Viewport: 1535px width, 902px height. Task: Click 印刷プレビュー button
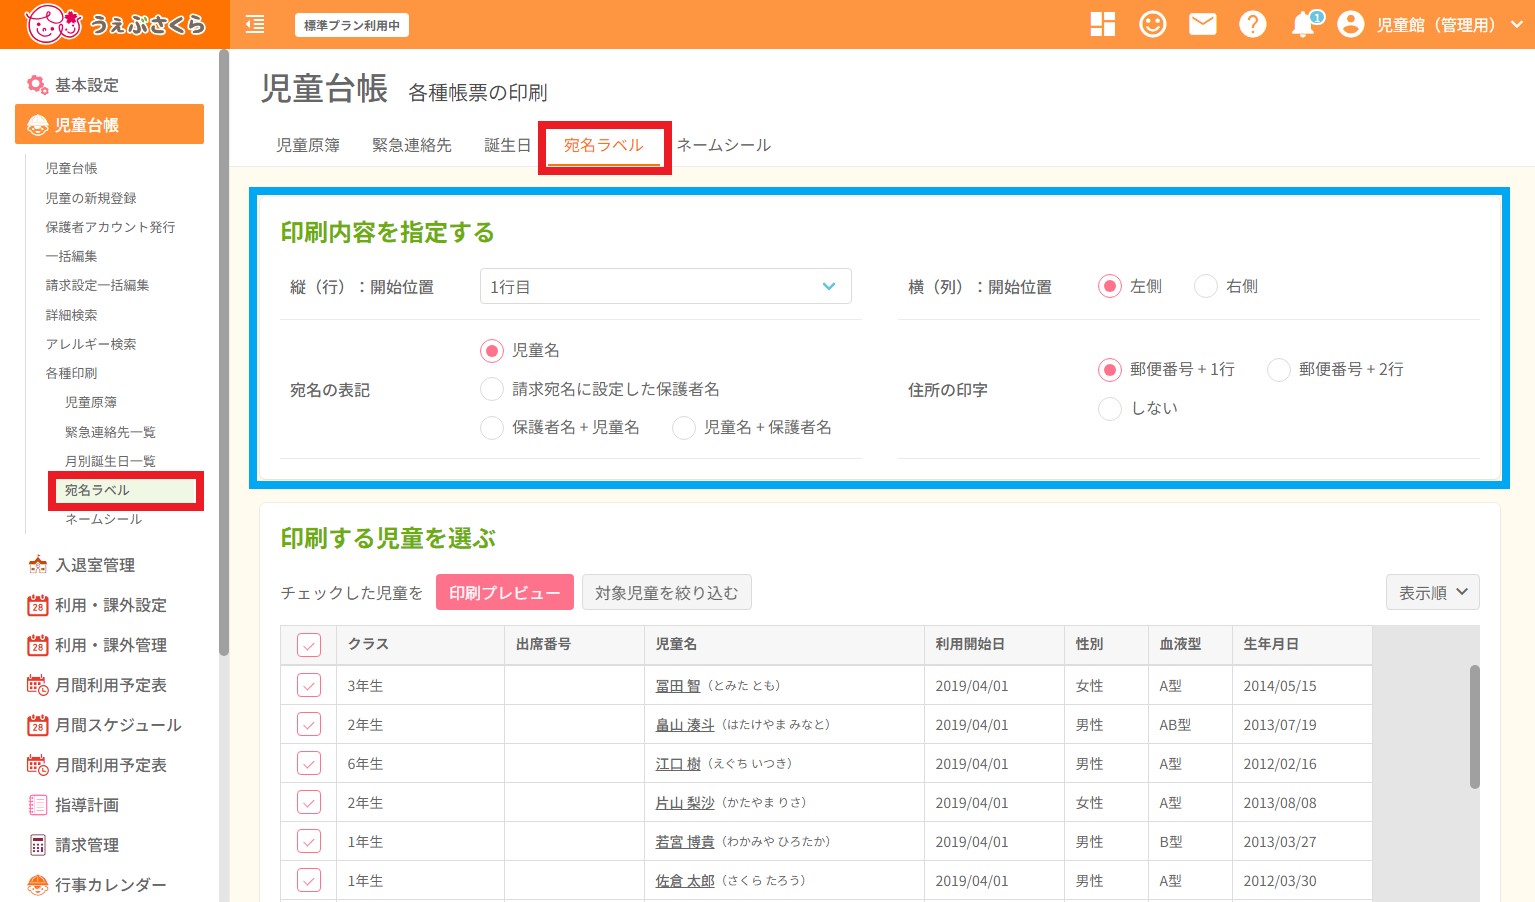tap(505, 592)
